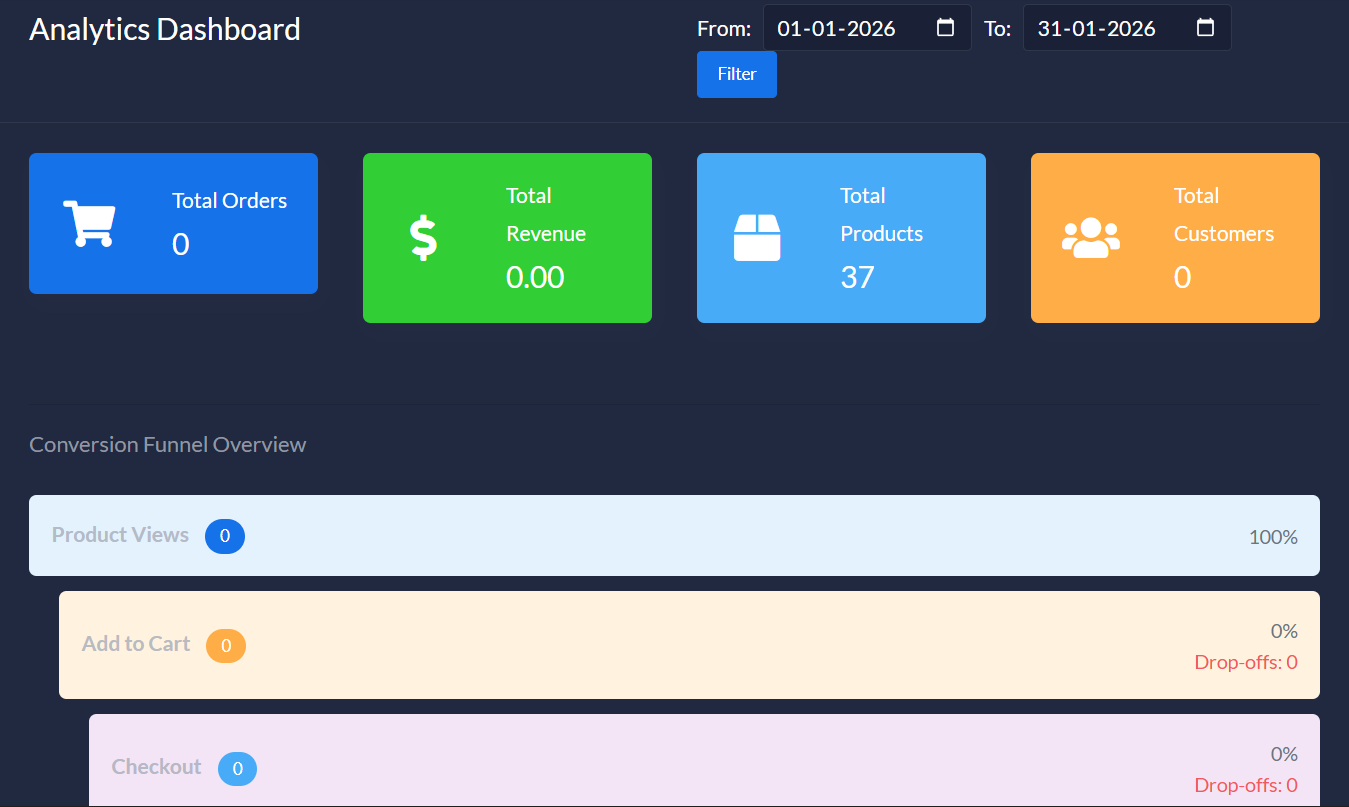Select the To date input field
The width and height of the screenshot is (1349, 807).
(1110, 28)
